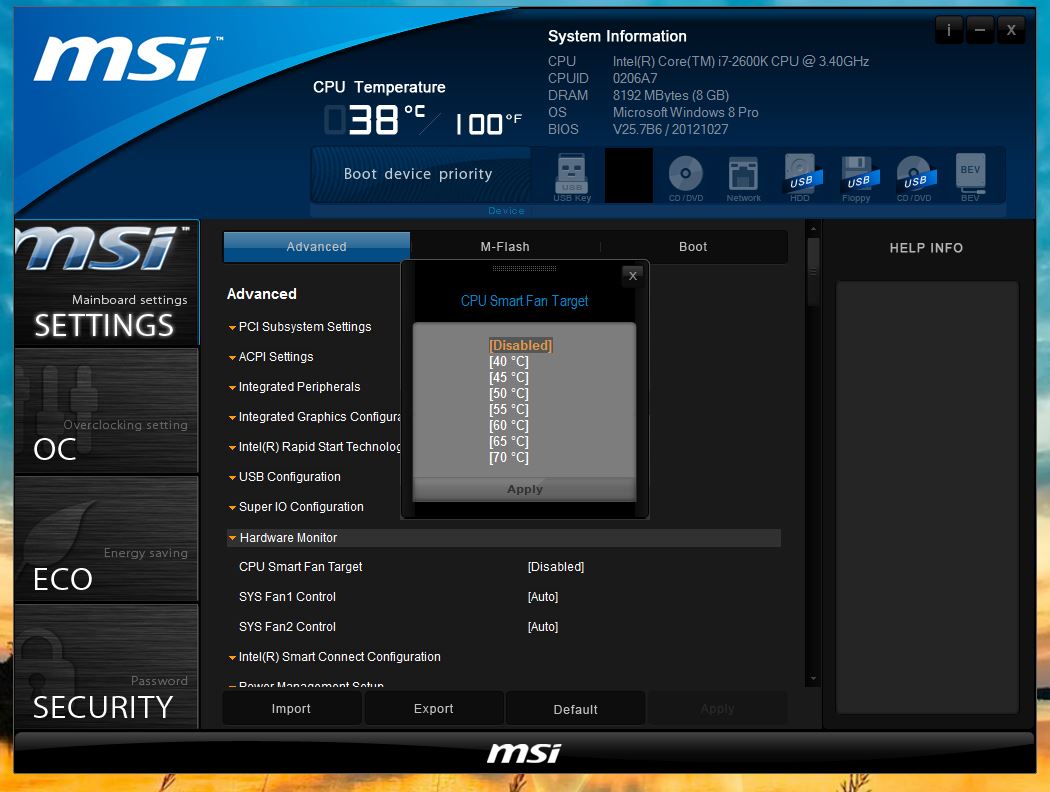Choose the [Disabled] fan target option
Viewport: 1050px width, 792px height.
coord(520,345)
